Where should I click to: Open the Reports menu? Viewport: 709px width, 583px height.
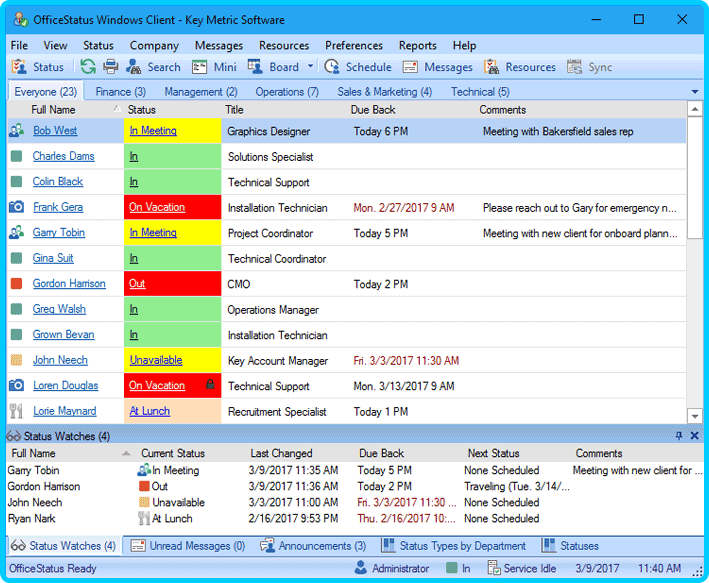pos(417,46)
